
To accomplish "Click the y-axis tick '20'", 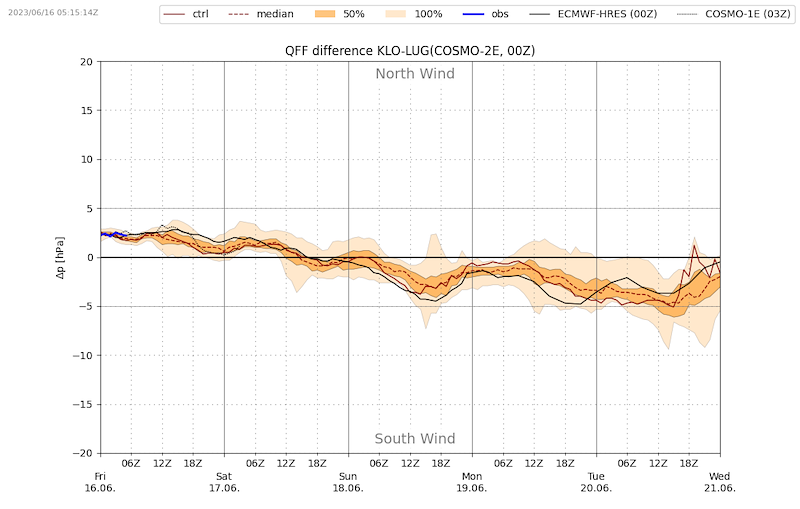I will 87,62.
